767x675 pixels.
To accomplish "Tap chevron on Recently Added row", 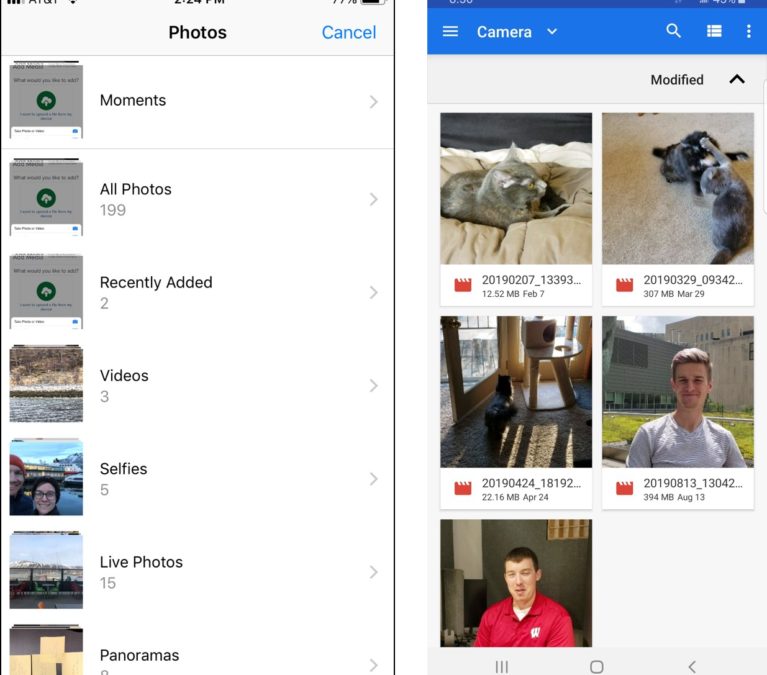I will click(373, 292).
